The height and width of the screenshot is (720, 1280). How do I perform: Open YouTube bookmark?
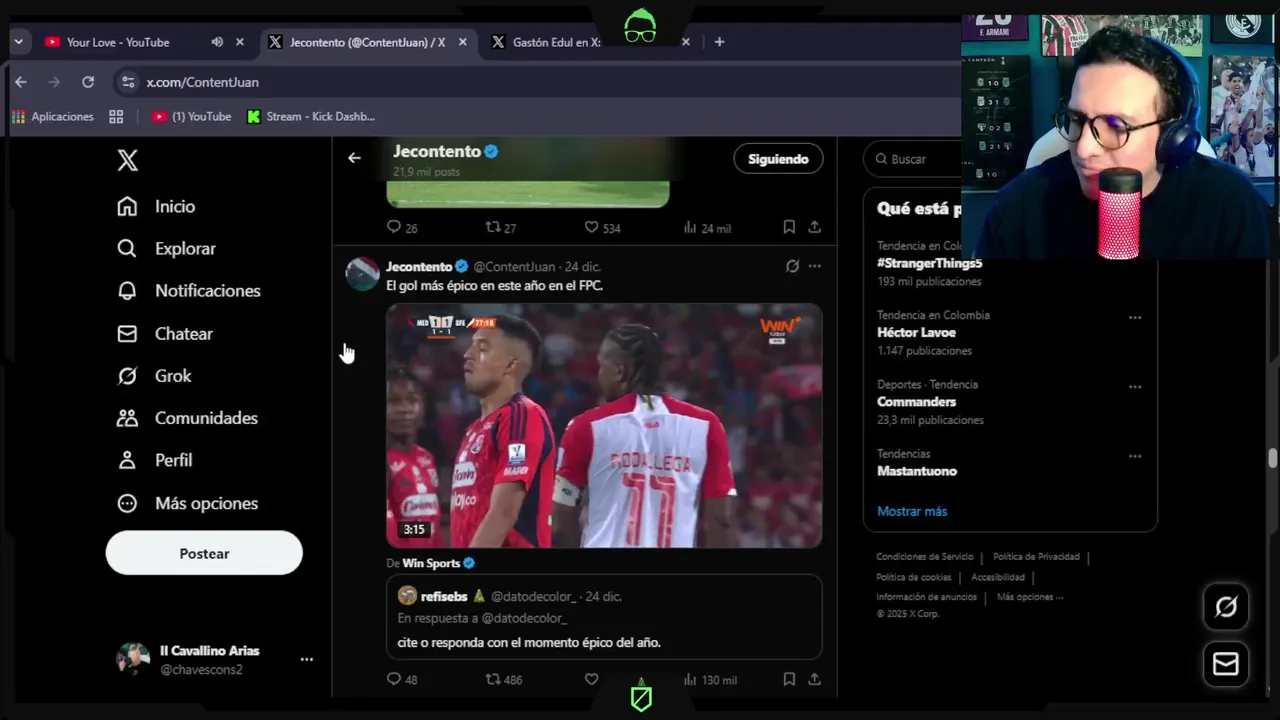point(191,116)
